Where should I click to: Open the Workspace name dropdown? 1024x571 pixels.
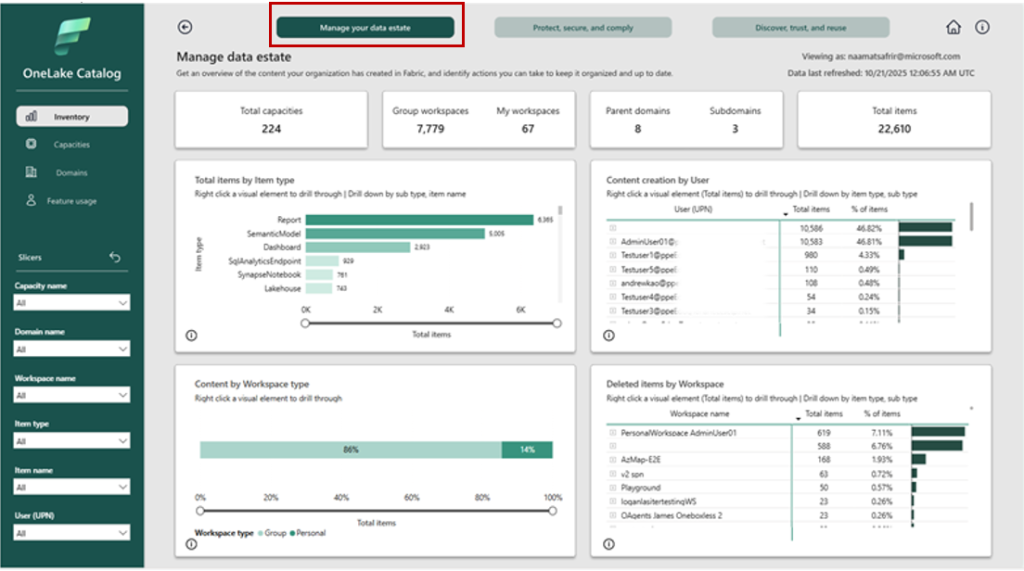72,395
